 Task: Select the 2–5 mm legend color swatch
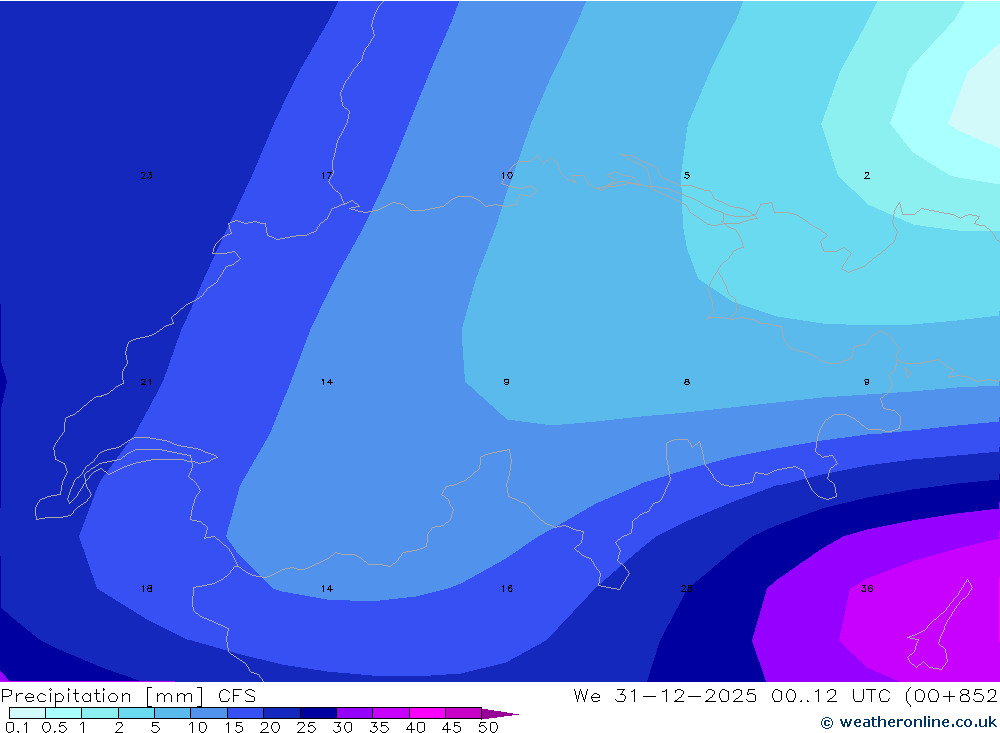(x=136, y=713)
